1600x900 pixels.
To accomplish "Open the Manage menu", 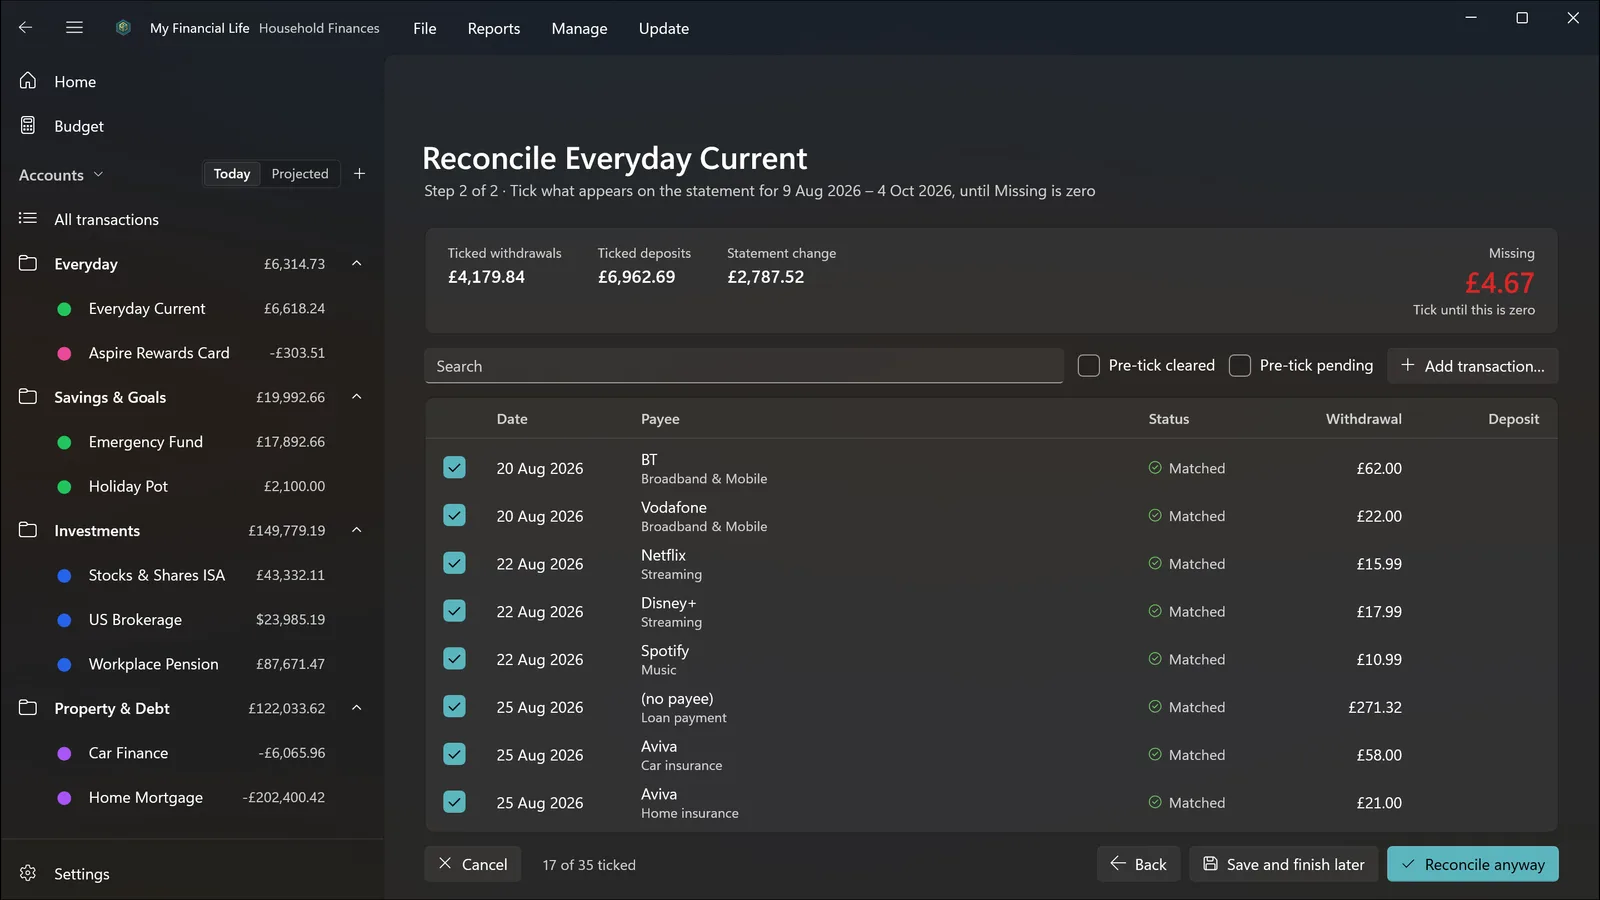I will (580, 28).
